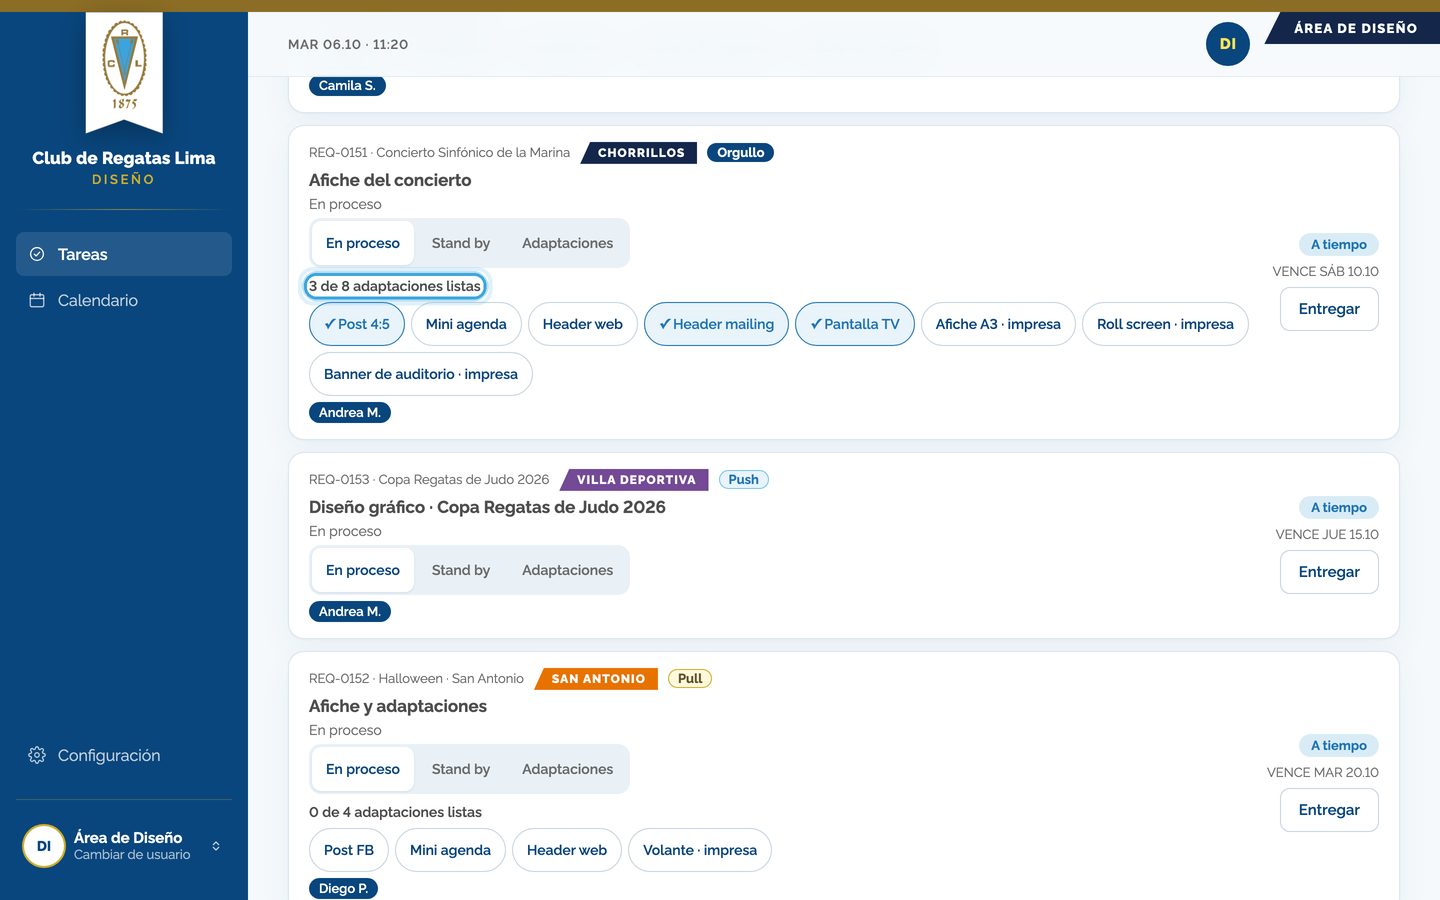Set Copa Regatas de Judo to Adaptaciones
Screen dimensions: 1440x900
(x=567, y=570)
